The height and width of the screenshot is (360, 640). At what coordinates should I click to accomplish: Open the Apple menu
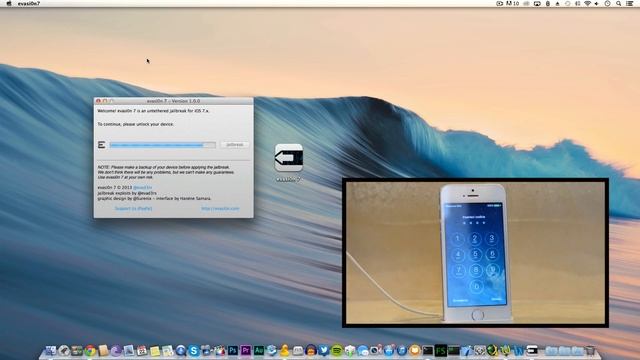point(9,3)
